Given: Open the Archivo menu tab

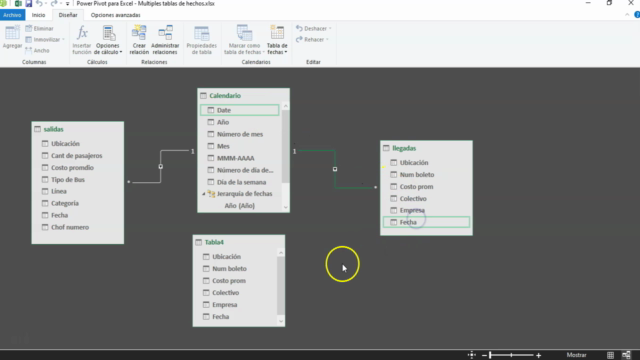Looking at the screenshot, I should tap(12, 15).
